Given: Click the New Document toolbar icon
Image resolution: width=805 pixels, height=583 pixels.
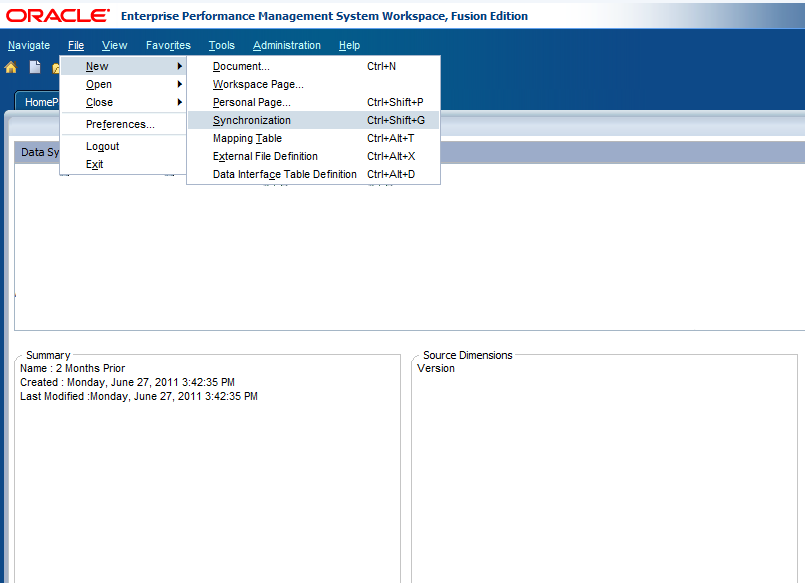Looking at the screenshot, I should coord(33,65).
